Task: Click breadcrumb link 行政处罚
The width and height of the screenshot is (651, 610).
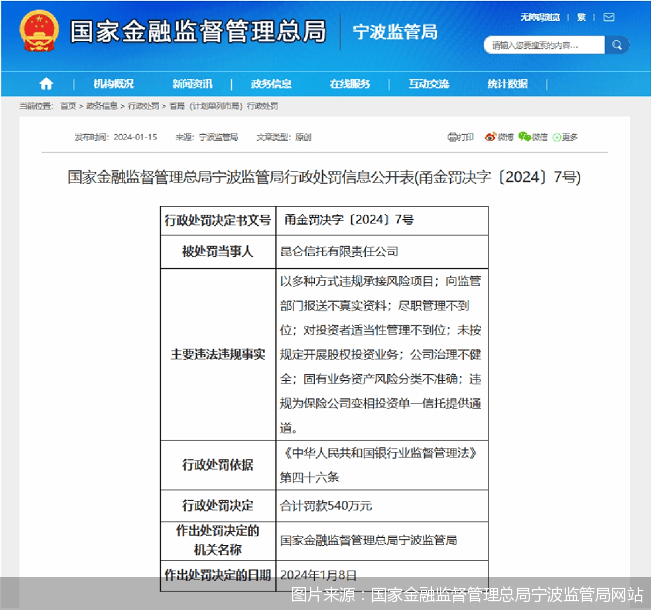Action: (143, 106)
